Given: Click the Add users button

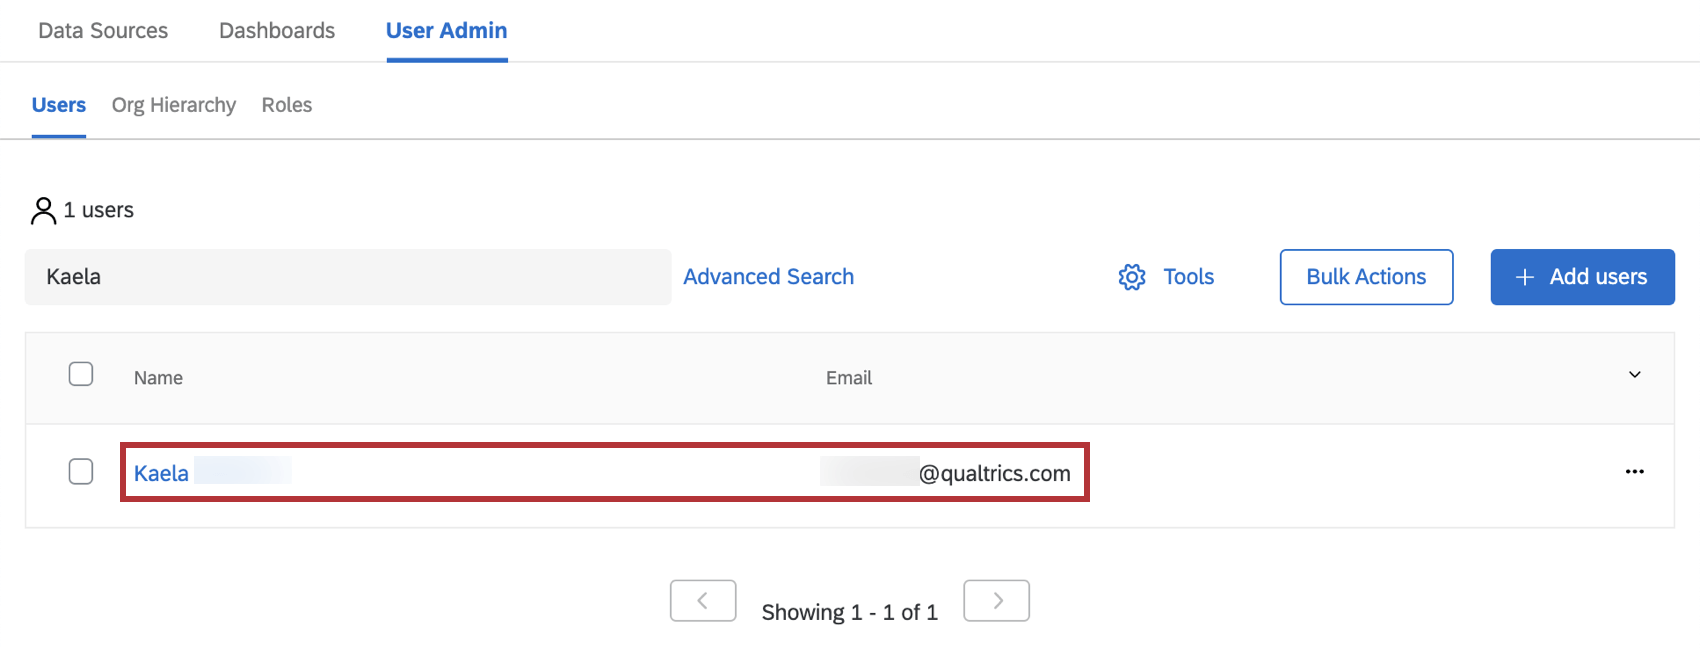Looking at the screenshot, I should click(1582, 277).
